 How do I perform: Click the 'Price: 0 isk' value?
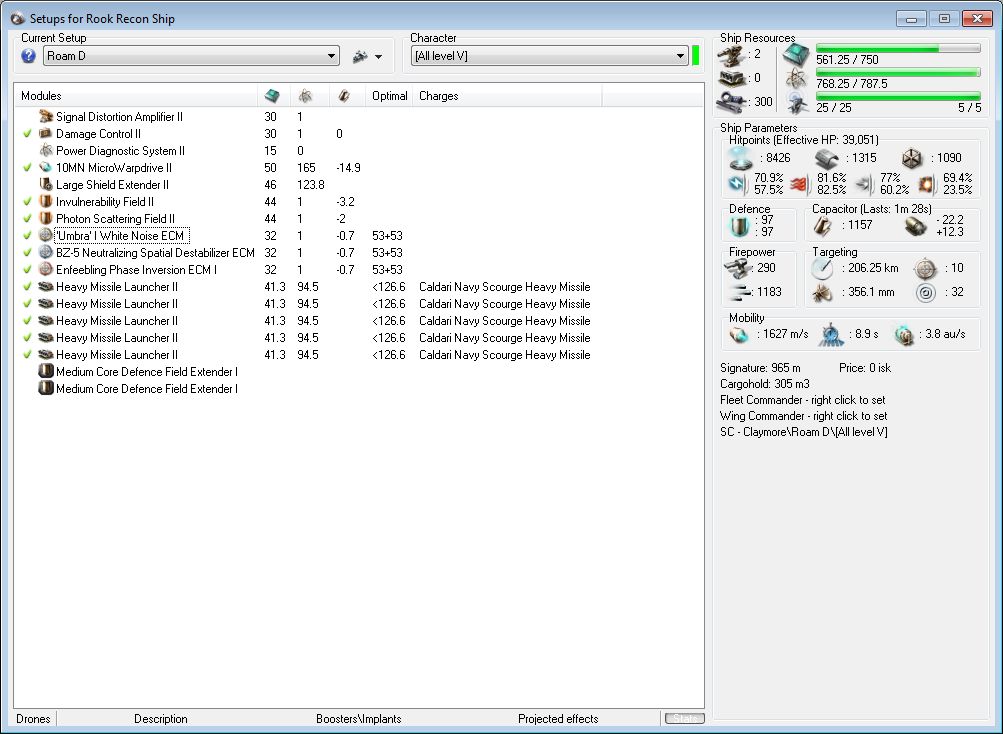(865, 368)
